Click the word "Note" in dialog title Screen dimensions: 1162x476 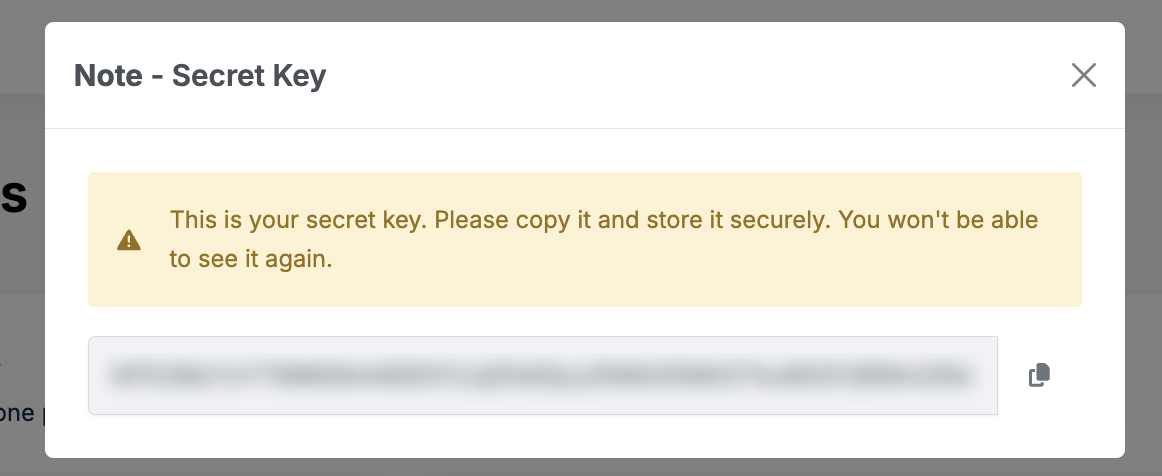(108, 76)
